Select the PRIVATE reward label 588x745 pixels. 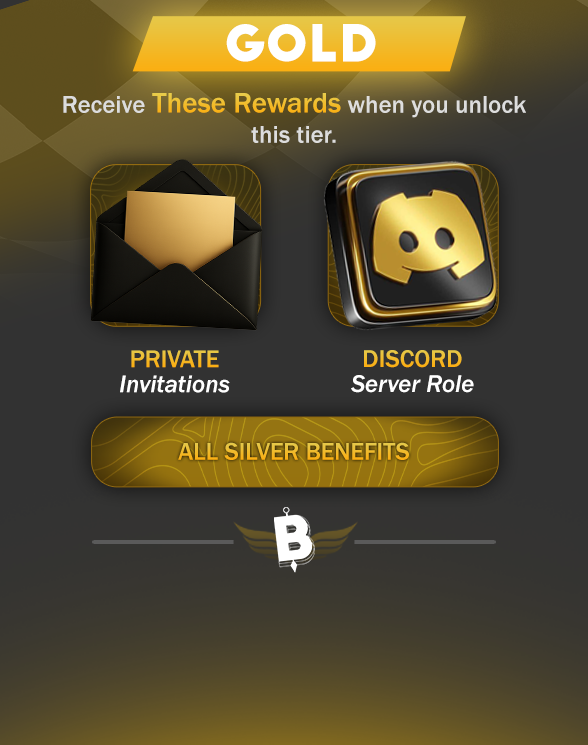point(175,359)
